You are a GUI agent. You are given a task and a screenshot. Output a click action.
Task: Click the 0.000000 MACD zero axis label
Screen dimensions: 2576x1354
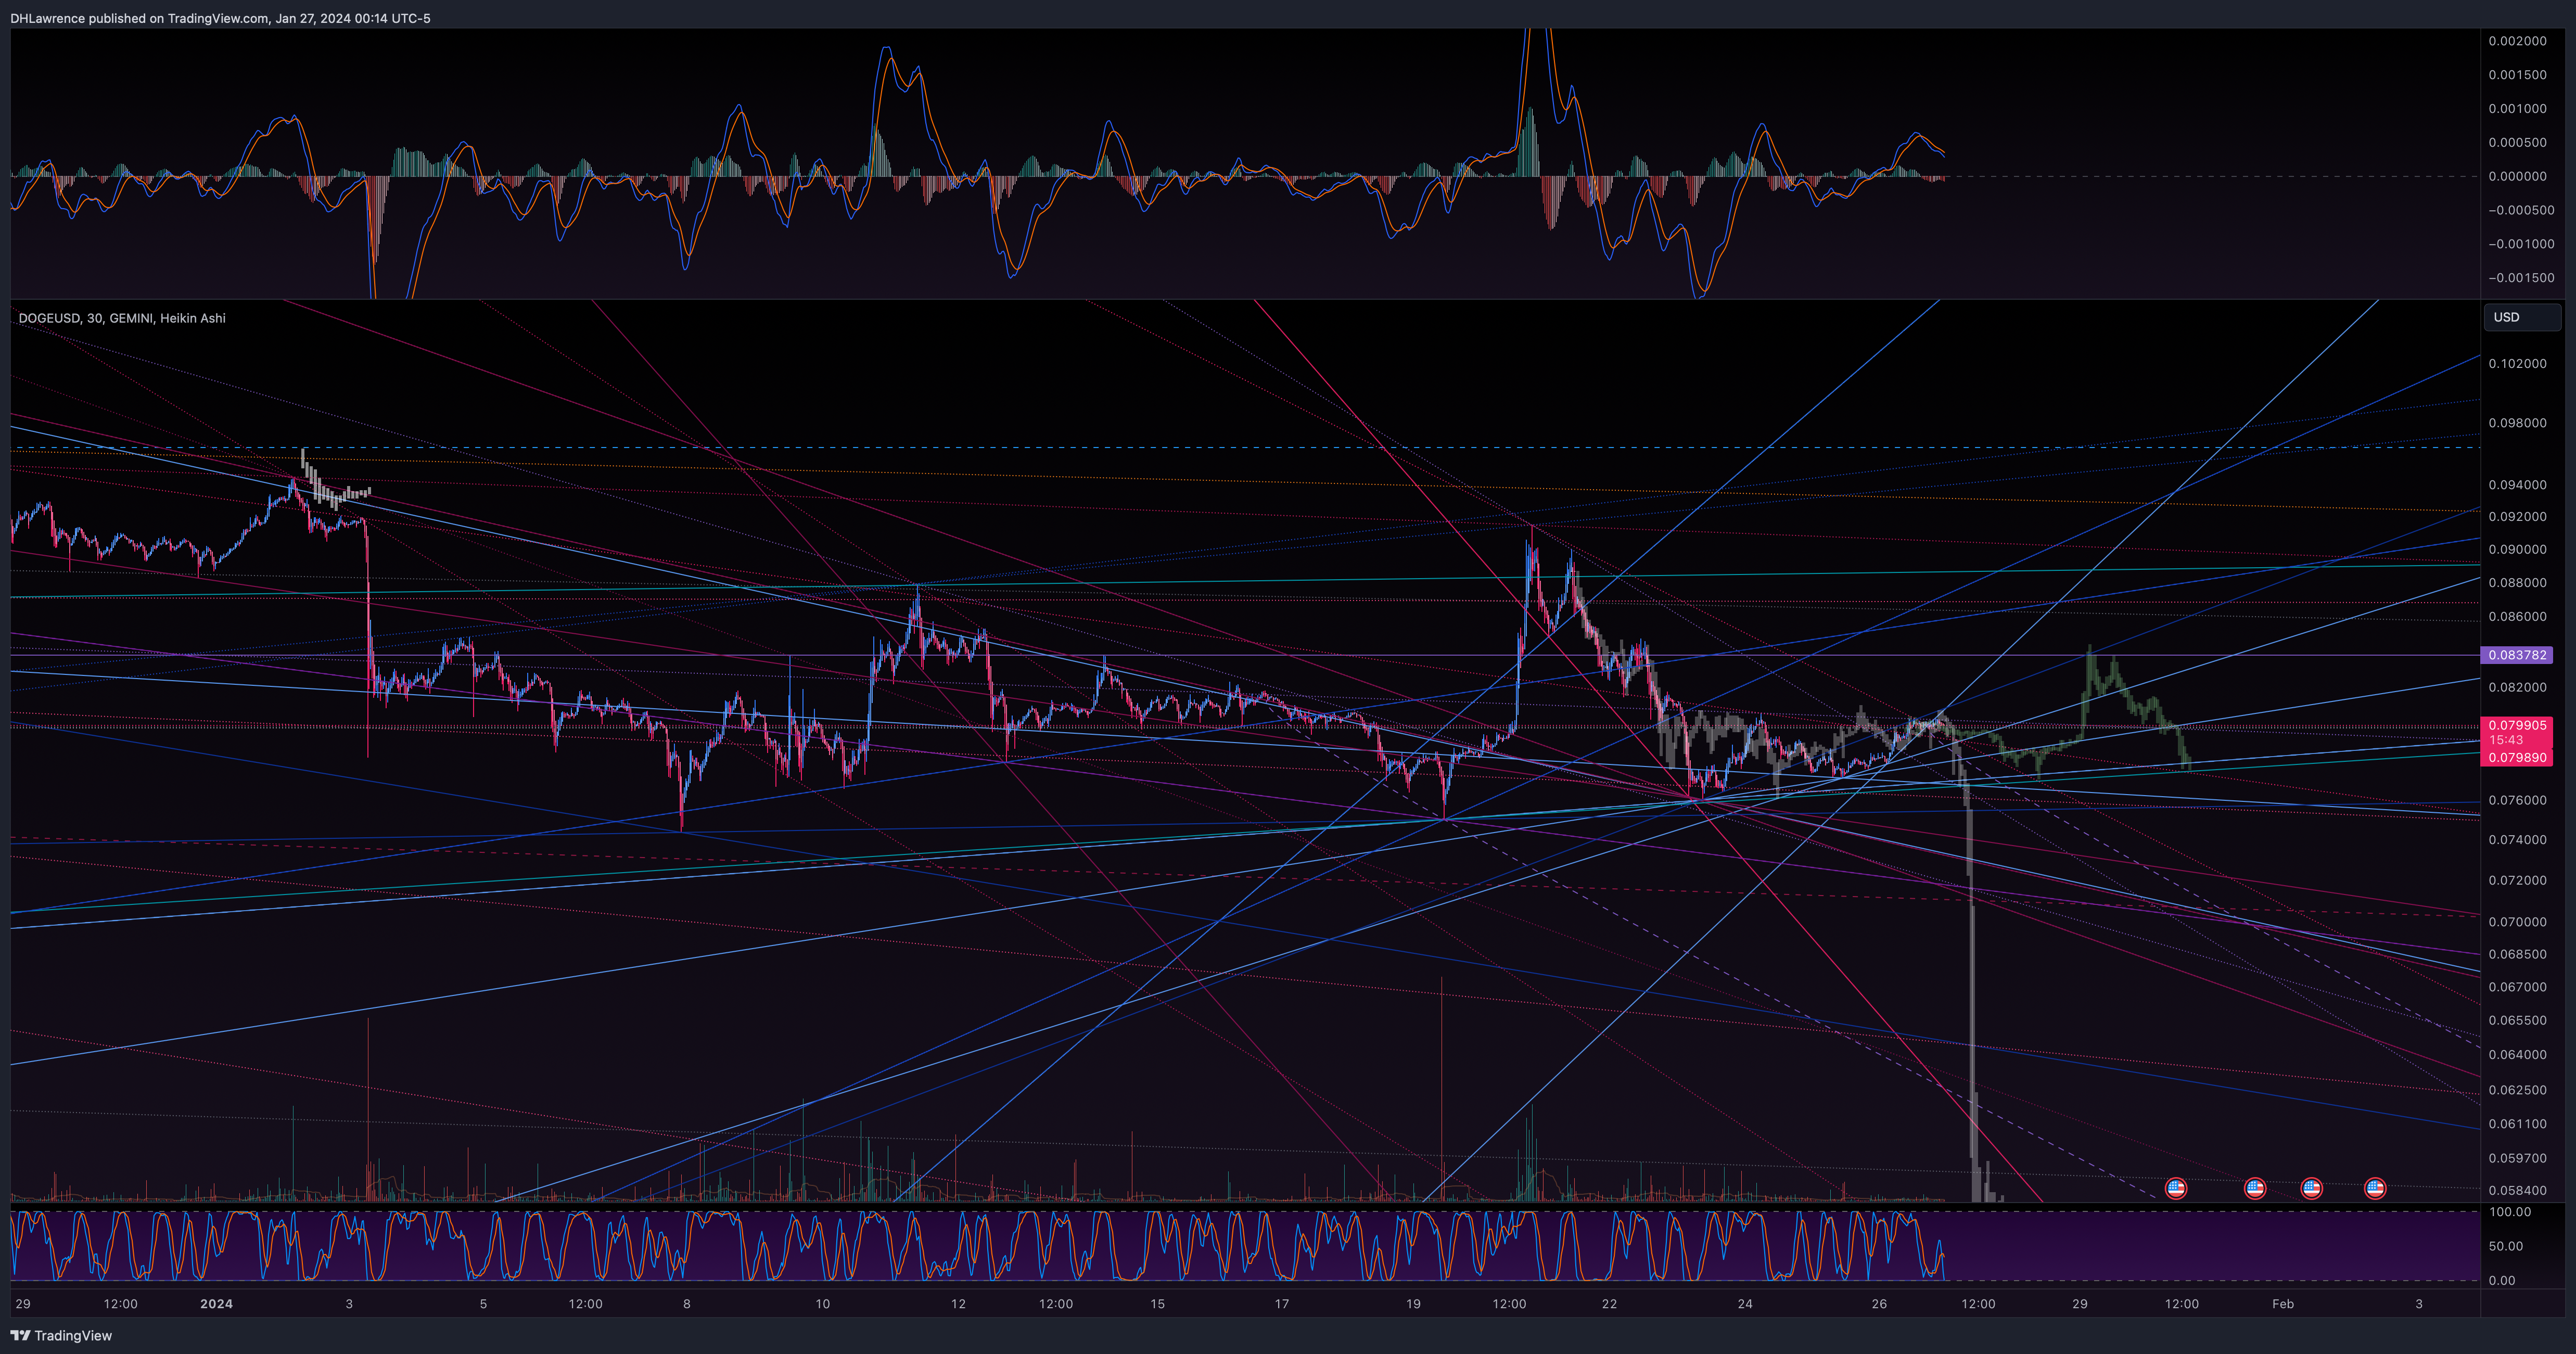2517,177
